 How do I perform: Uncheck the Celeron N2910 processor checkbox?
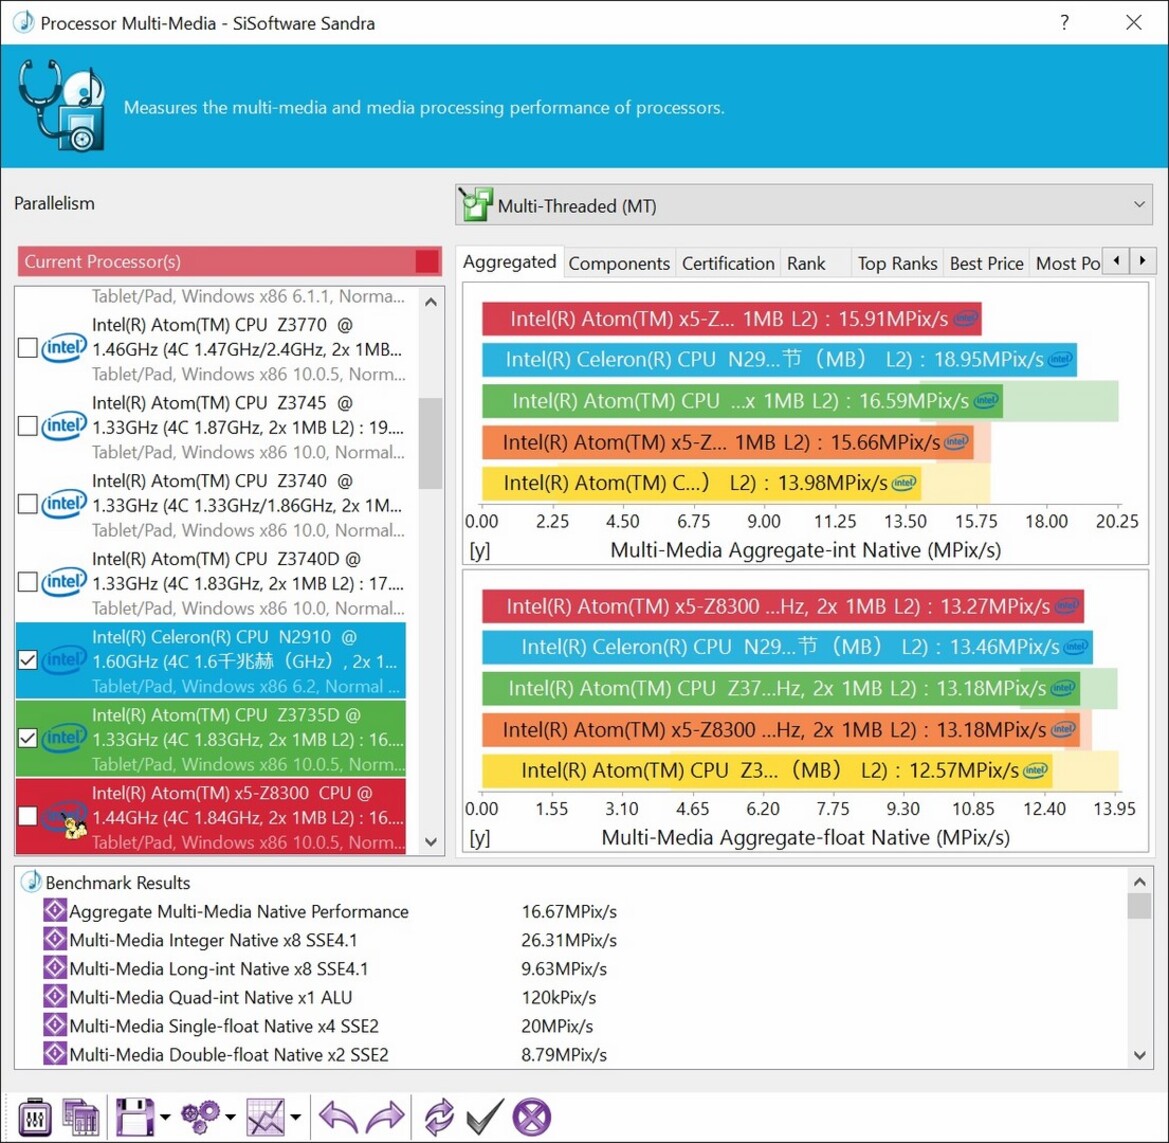(x=28, y=660)
